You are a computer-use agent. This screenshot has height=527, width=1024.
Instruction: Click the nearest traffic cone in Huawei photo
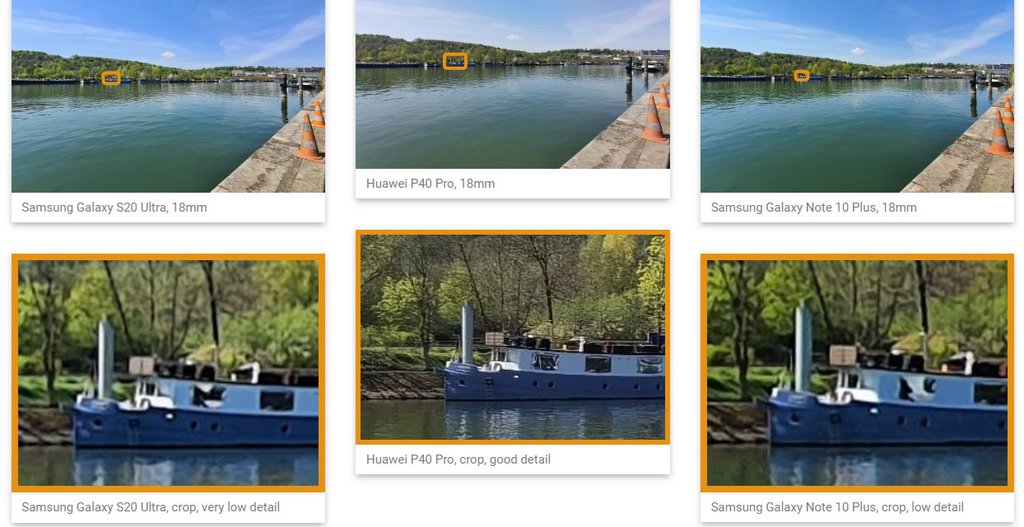[x=654, y=119]
